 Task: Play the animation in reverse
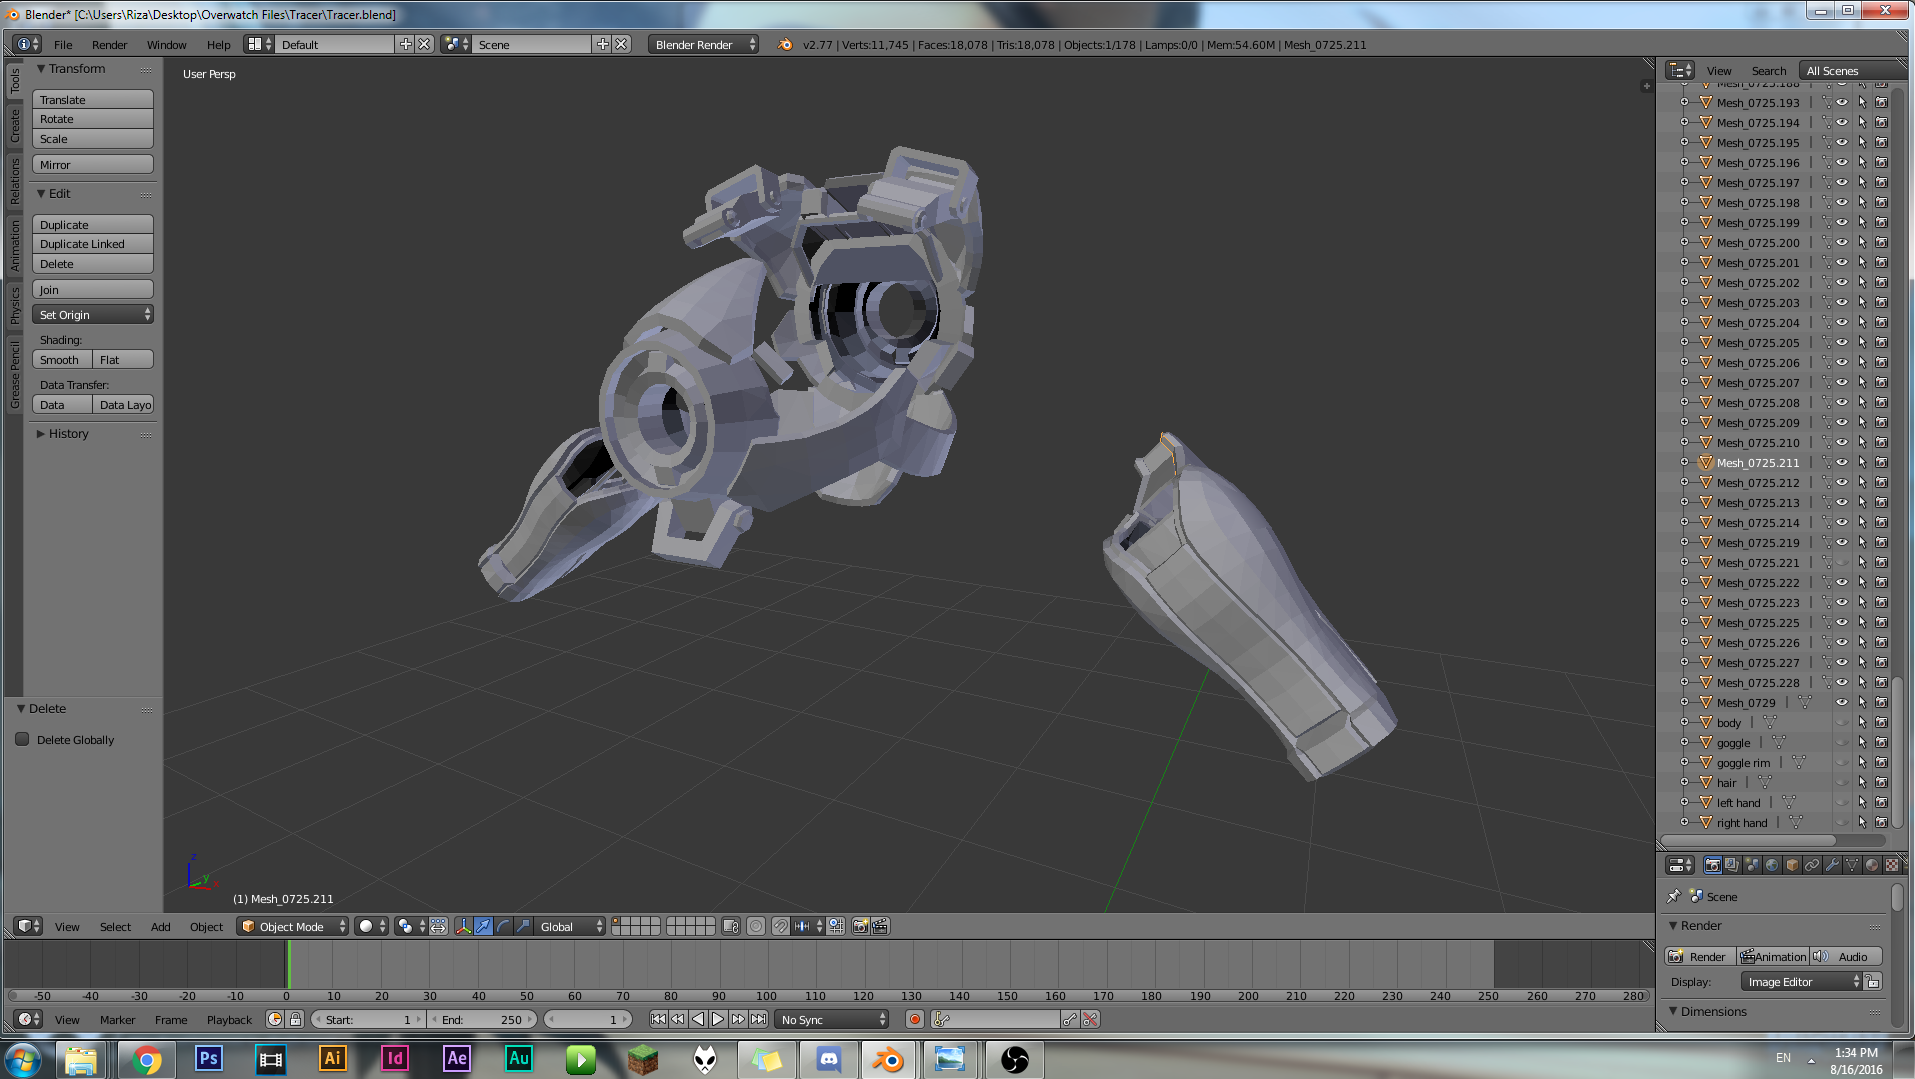point(698,1019)
